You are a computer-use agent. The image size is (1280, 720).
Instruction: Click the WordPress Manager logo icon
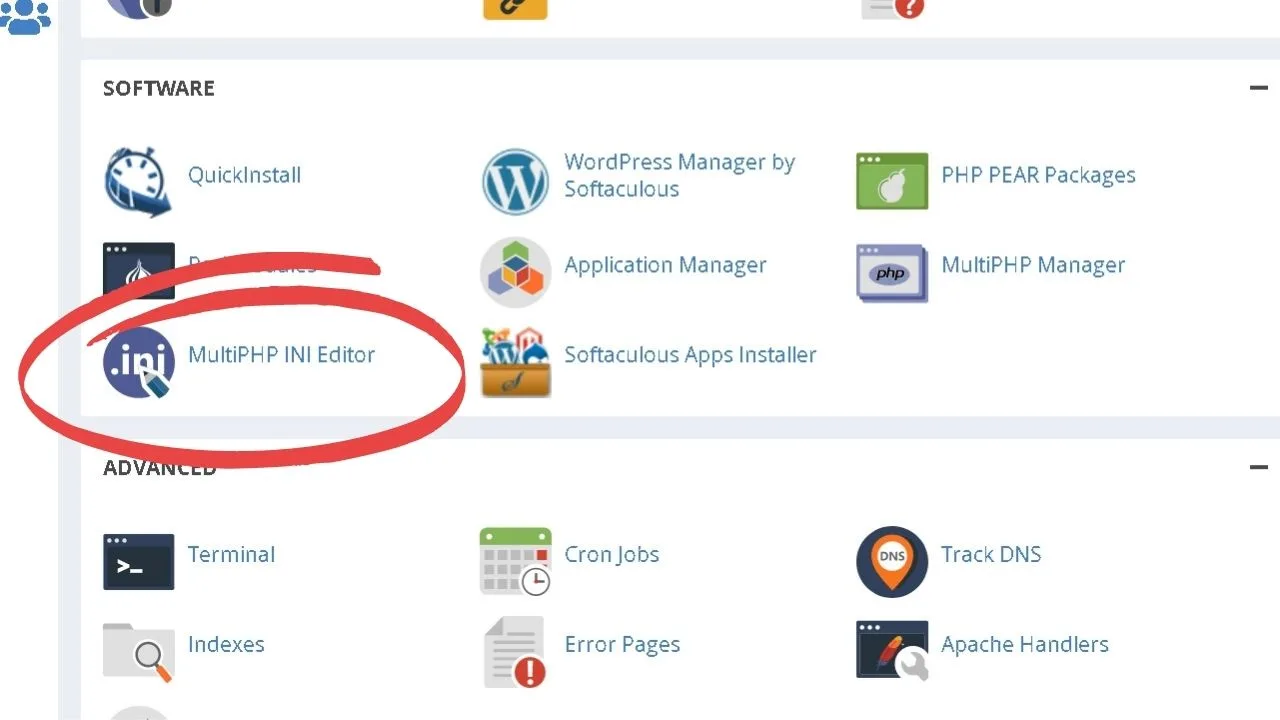(515, 181)
